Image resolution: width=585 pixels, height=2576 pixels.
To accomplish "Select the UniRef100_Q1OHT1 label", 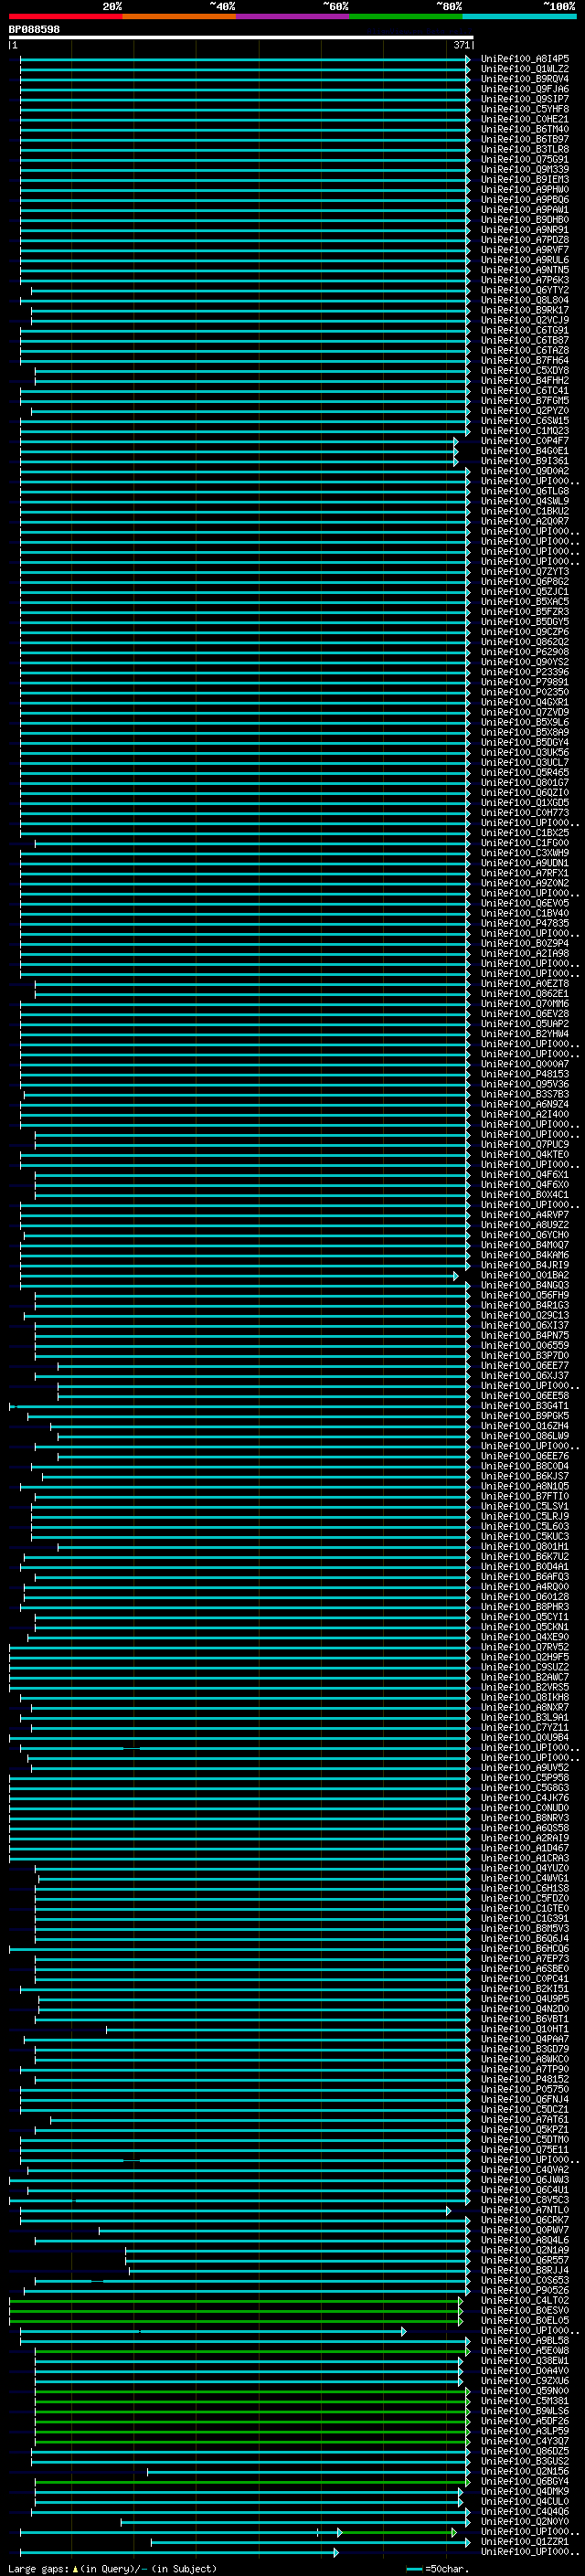I will pyautogui.click(x=525, y=2029).
